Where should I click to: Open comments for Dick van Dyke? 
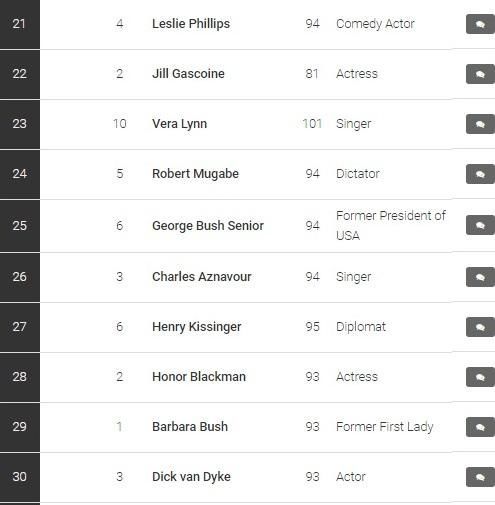(x=480, y=477)
